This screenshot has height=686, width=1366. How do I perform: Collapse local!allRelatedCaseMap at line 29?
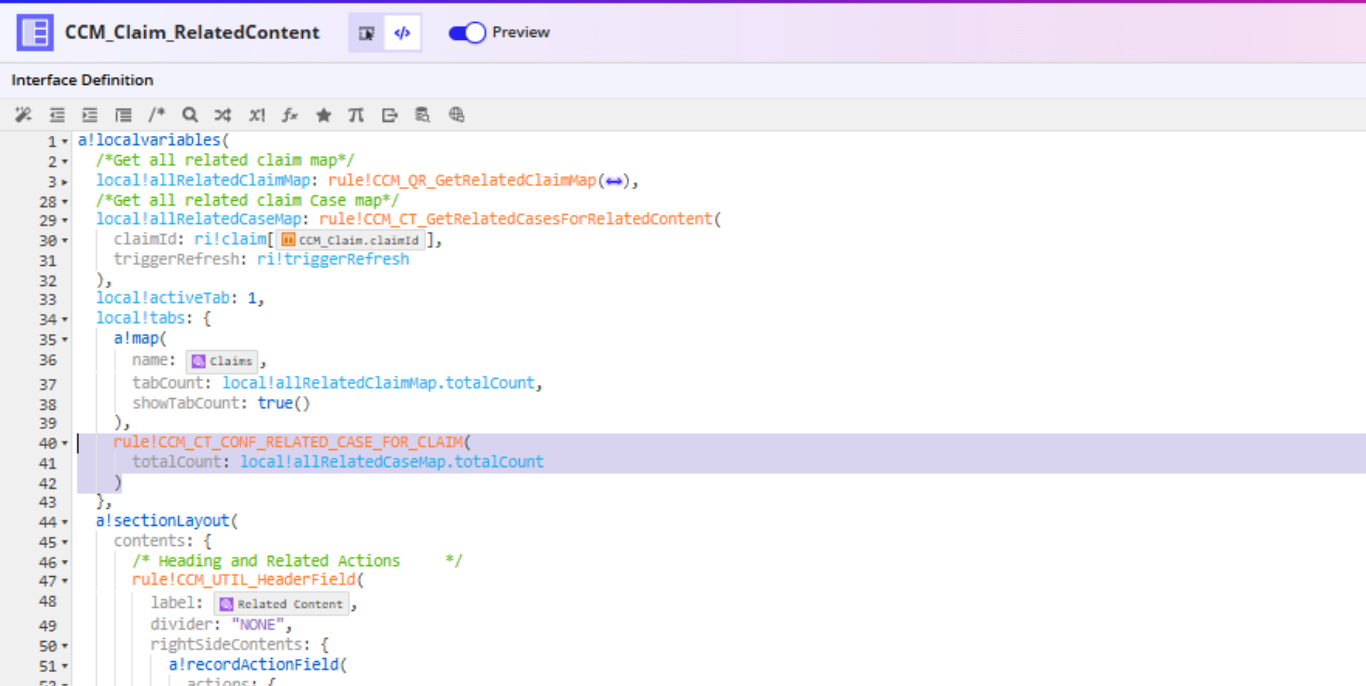(66, 221)
